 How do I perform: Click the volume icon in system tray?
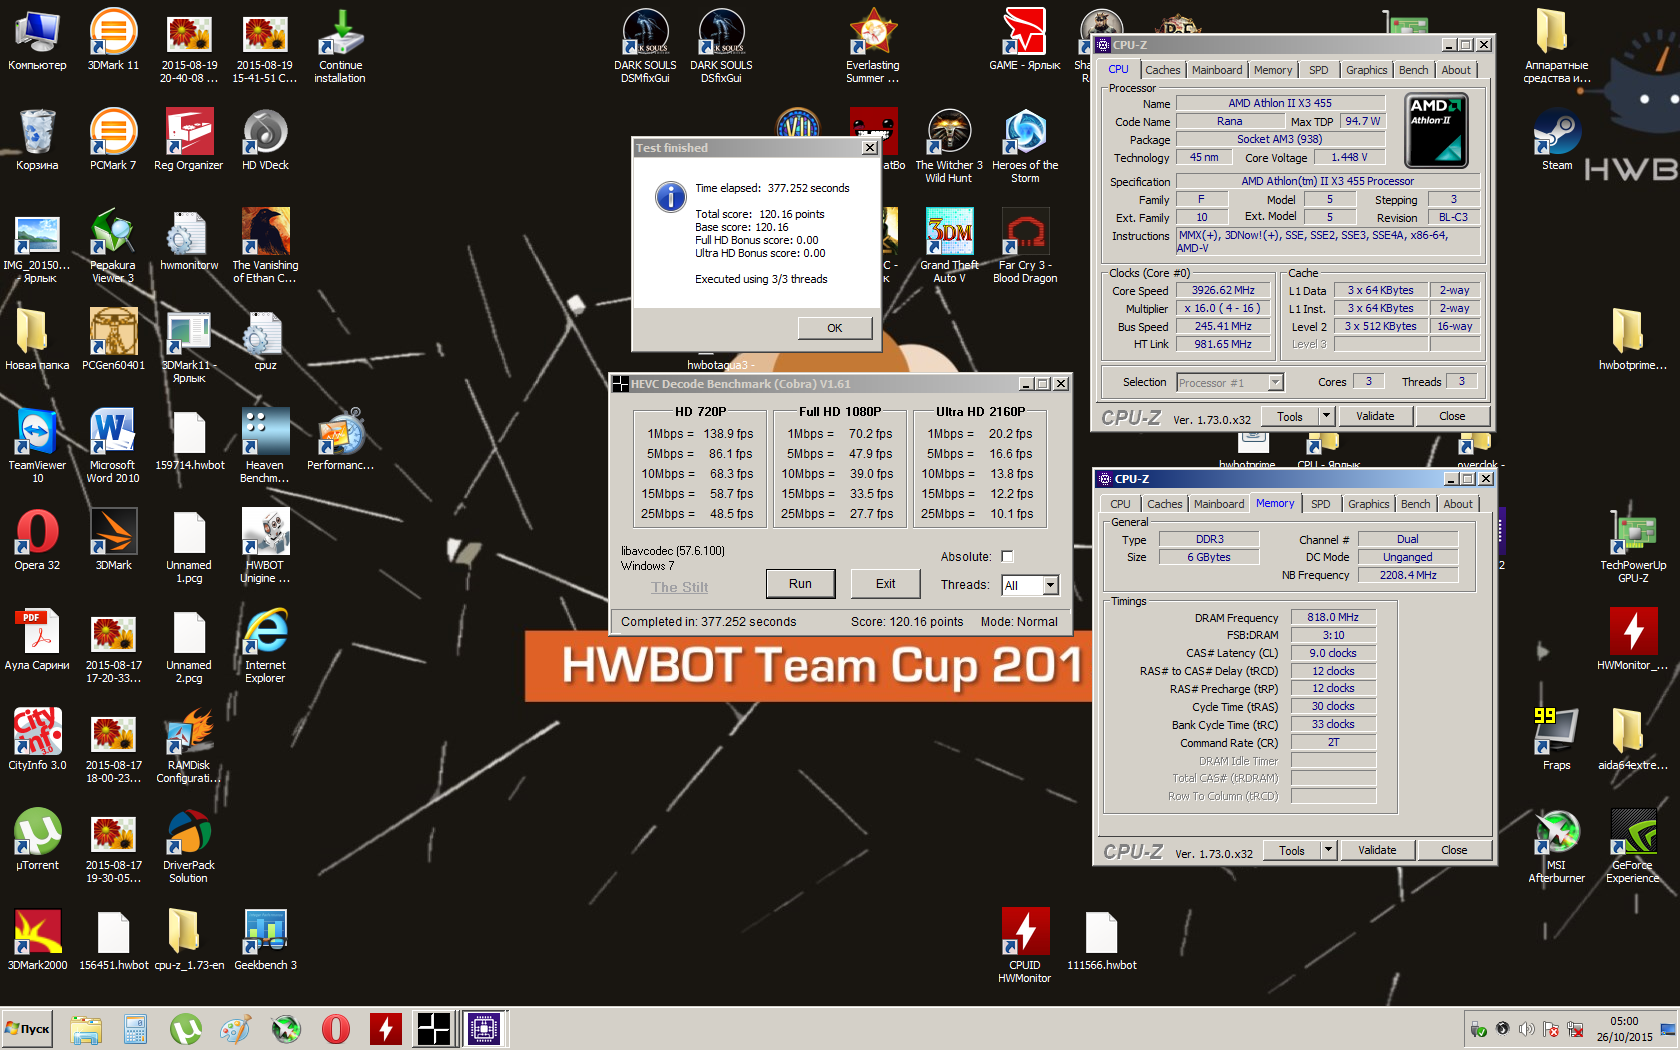pos(1526,1029)
